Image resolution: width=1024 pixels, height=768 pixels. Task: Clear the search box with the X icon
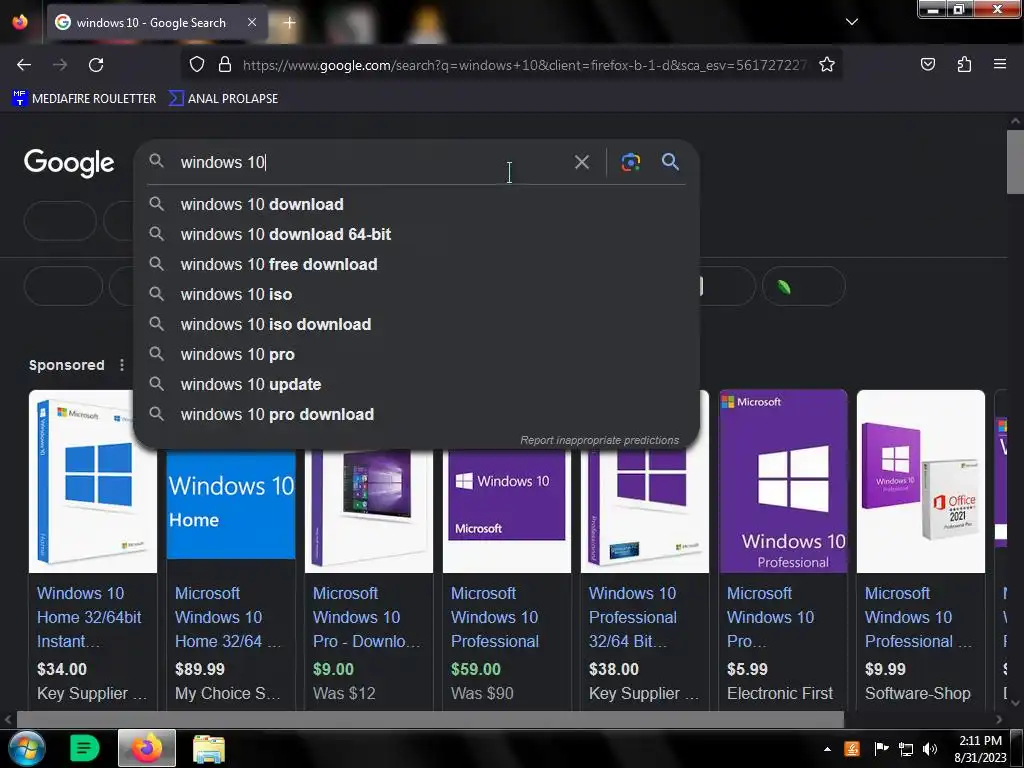pos(581,162)
